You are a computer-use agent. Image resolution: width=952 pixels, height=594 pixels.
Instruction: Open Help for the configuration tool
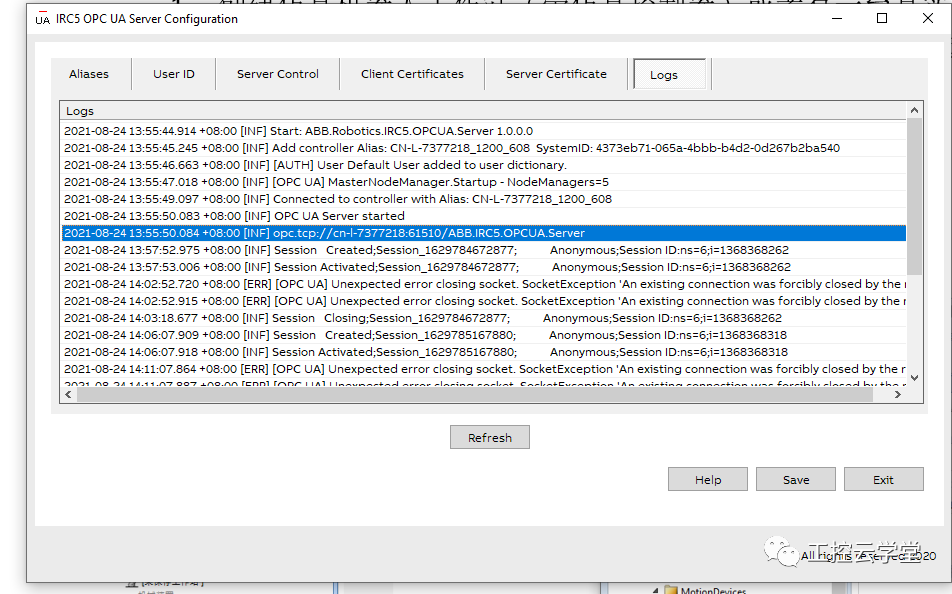pyautogui.click(x=708, y=479)
